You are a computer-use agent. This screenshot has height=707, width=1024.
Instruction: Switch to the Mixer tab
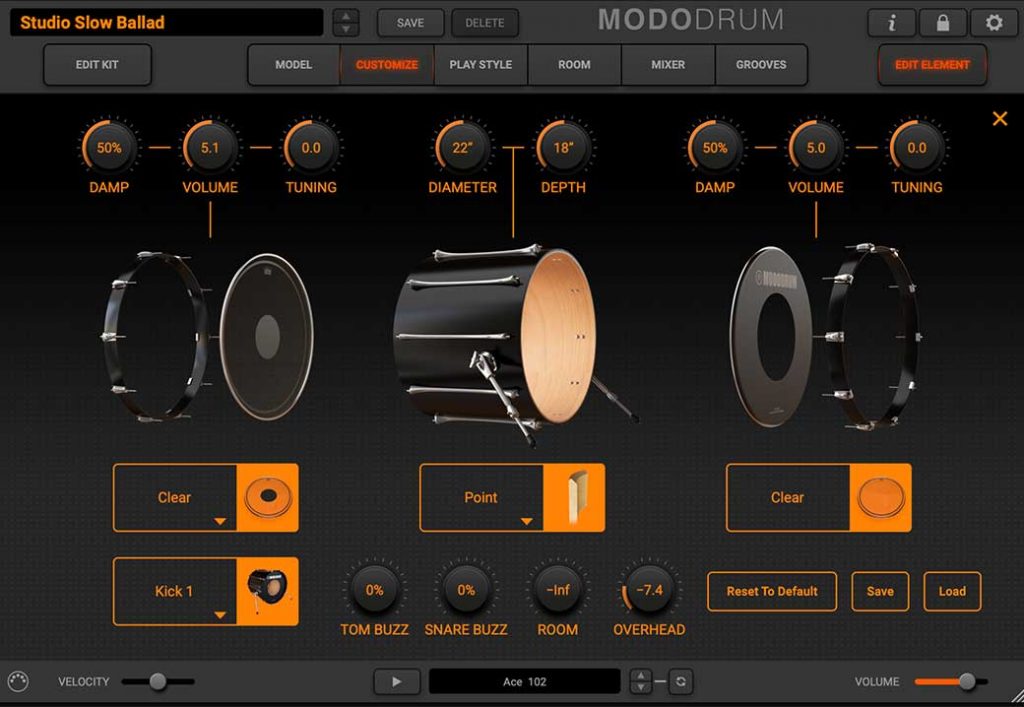pos(668,65)
